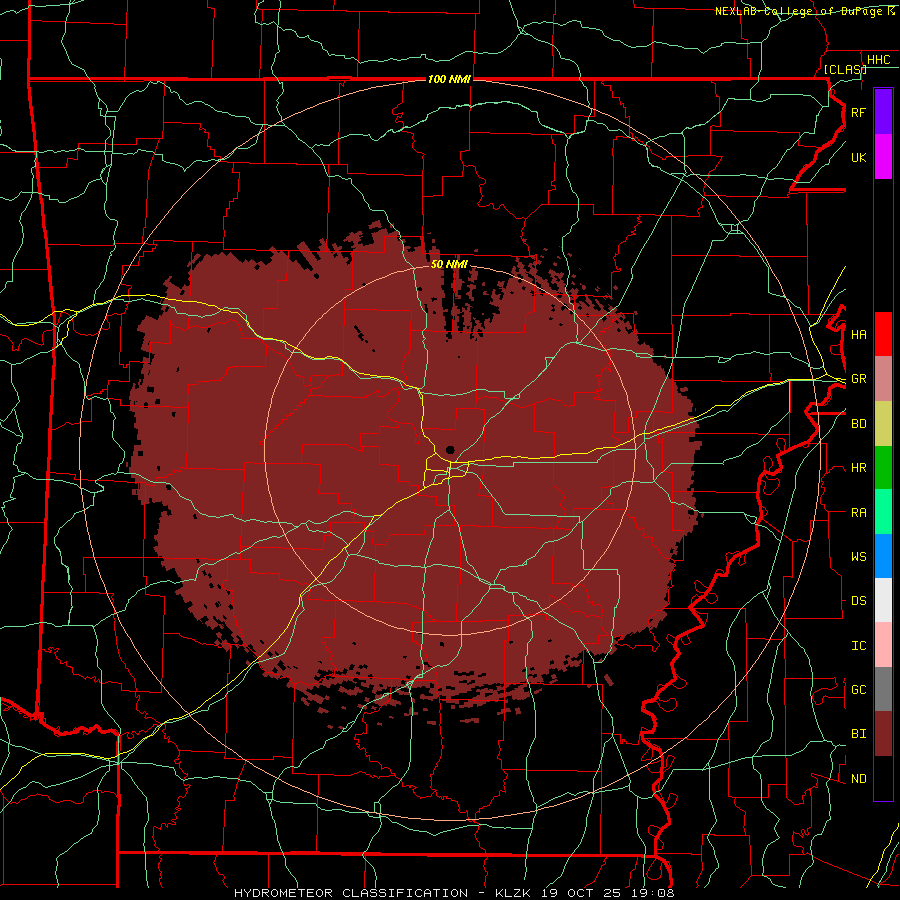Click the 'ND' legend label
900x900 pixels.
pos(858,779)
